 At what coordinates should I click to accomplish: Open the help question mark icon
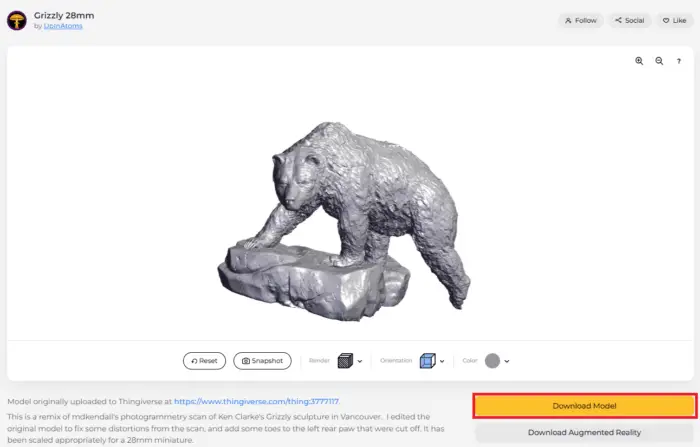pos(679,61)
